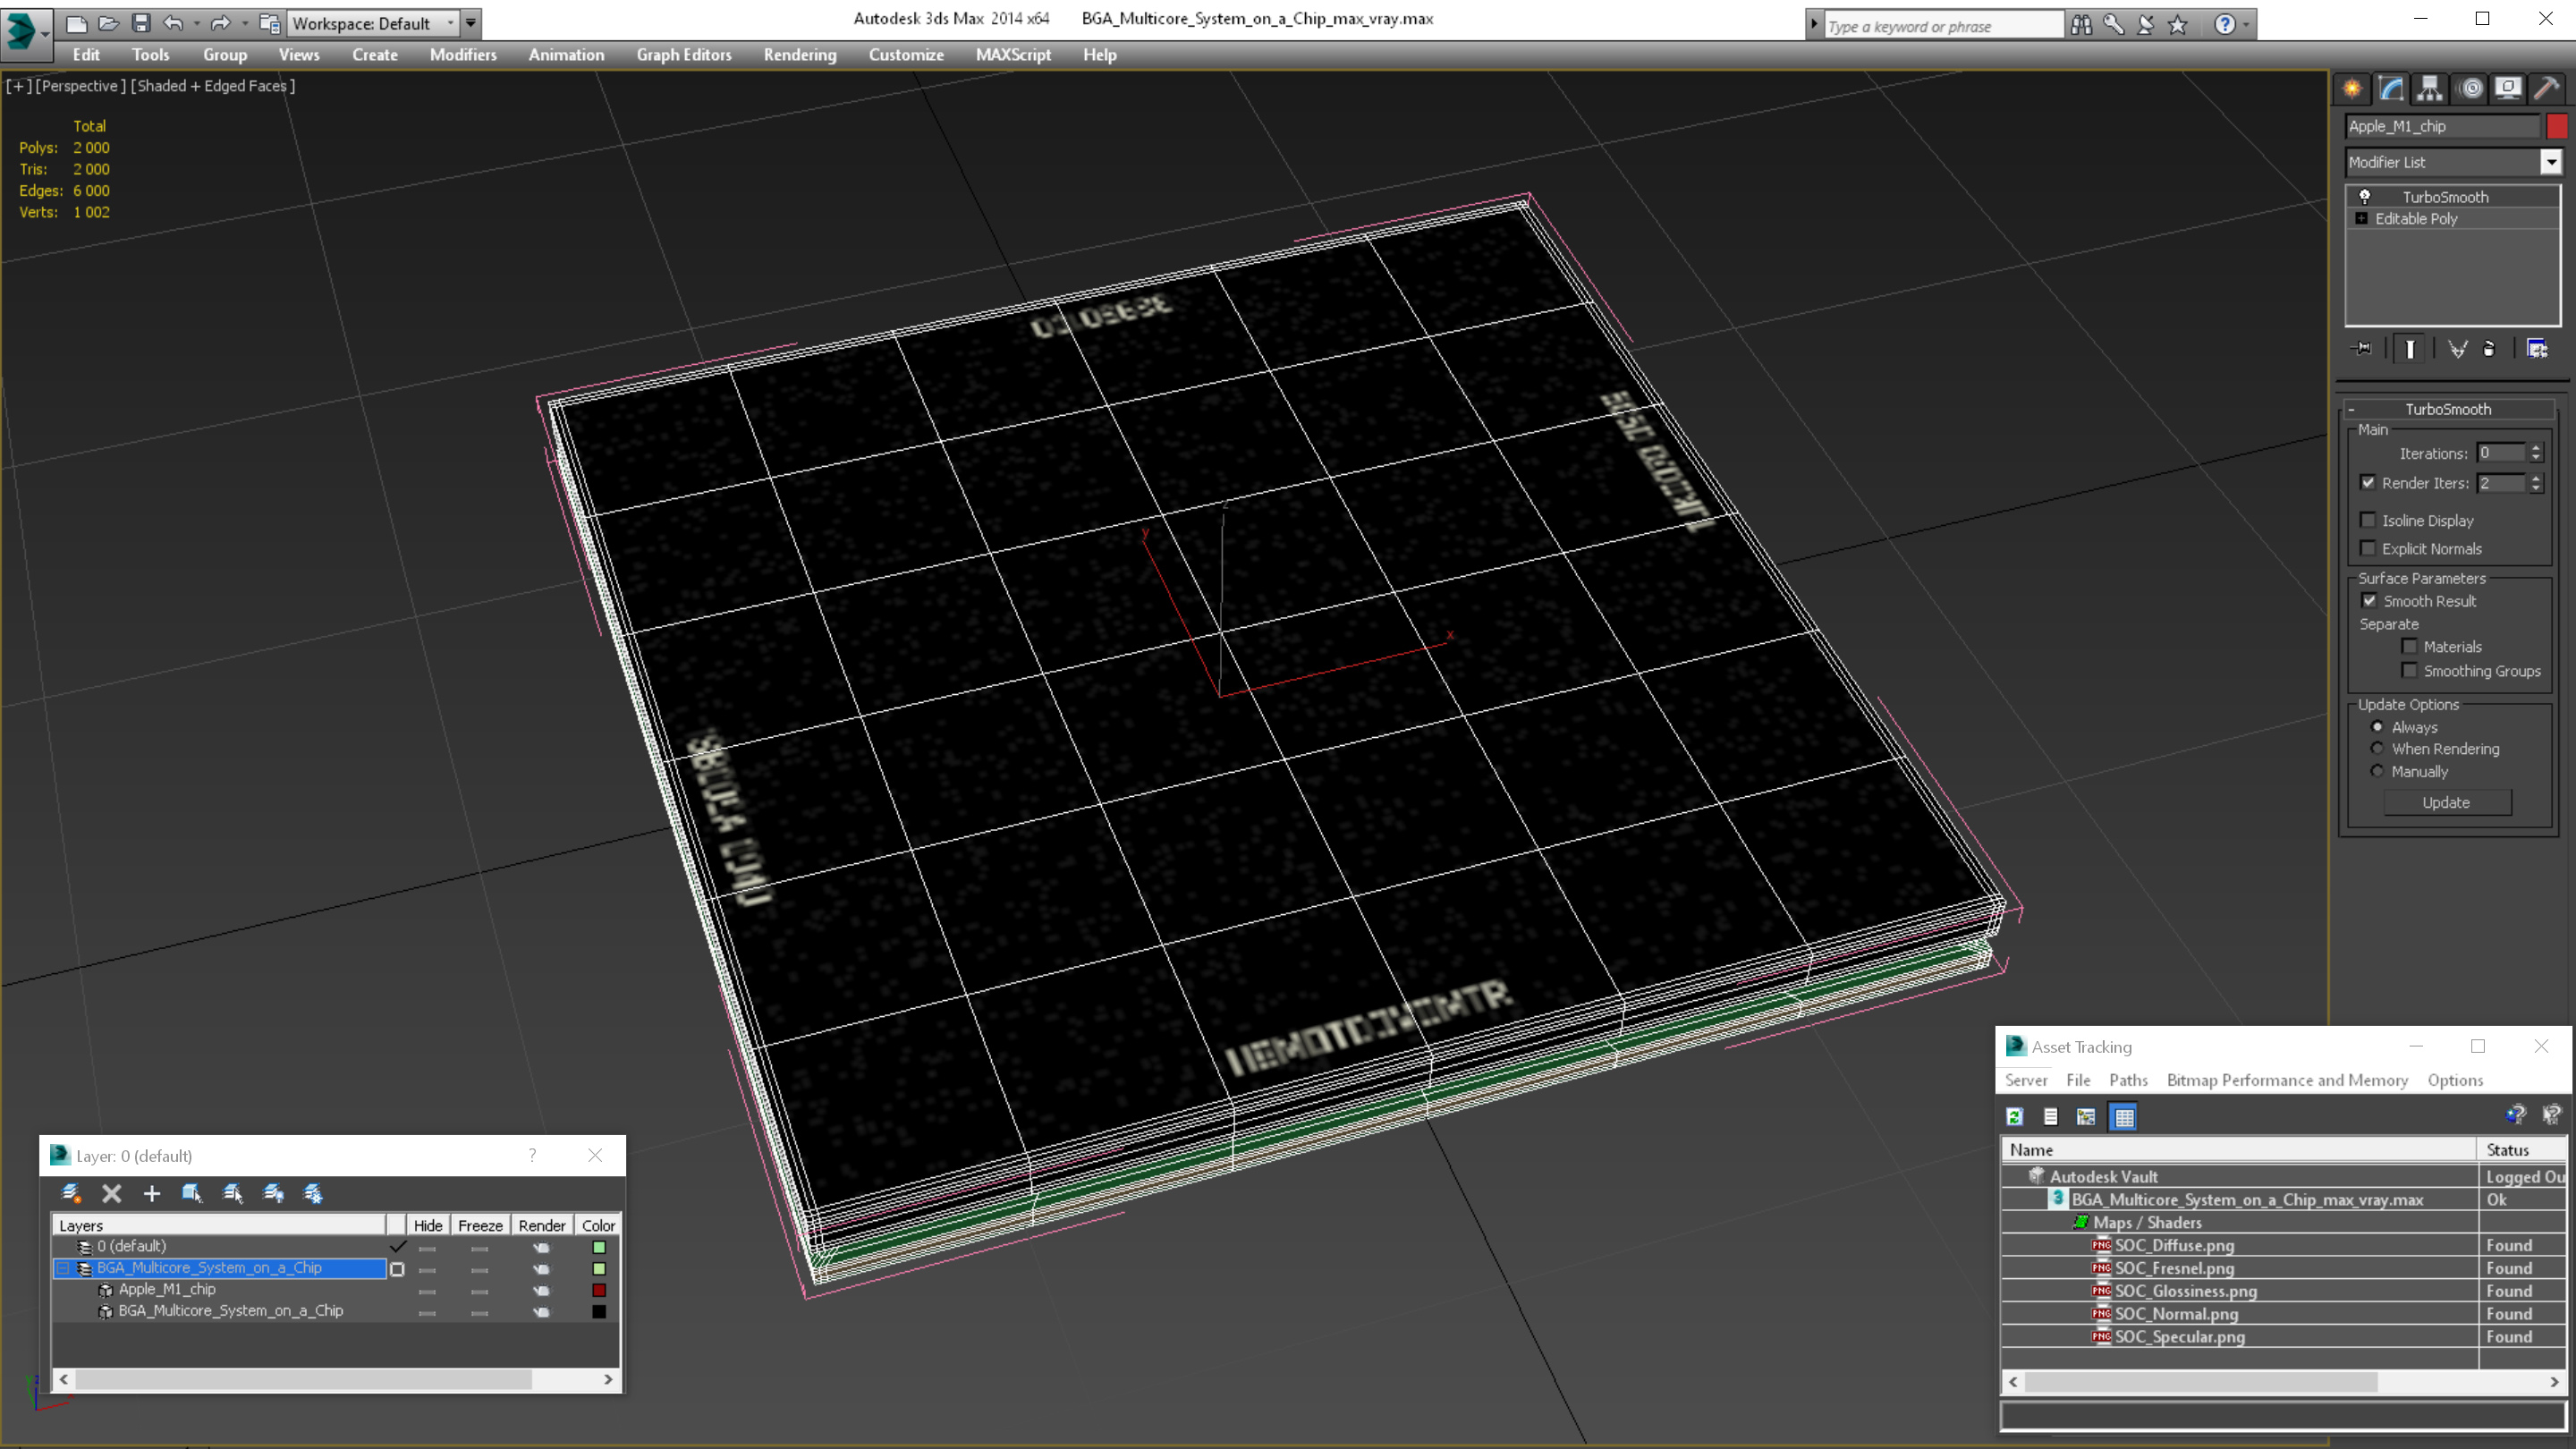2576x1449 pixels.
Task: Increase Render Iters spinner value
Action: (2535, 478)
